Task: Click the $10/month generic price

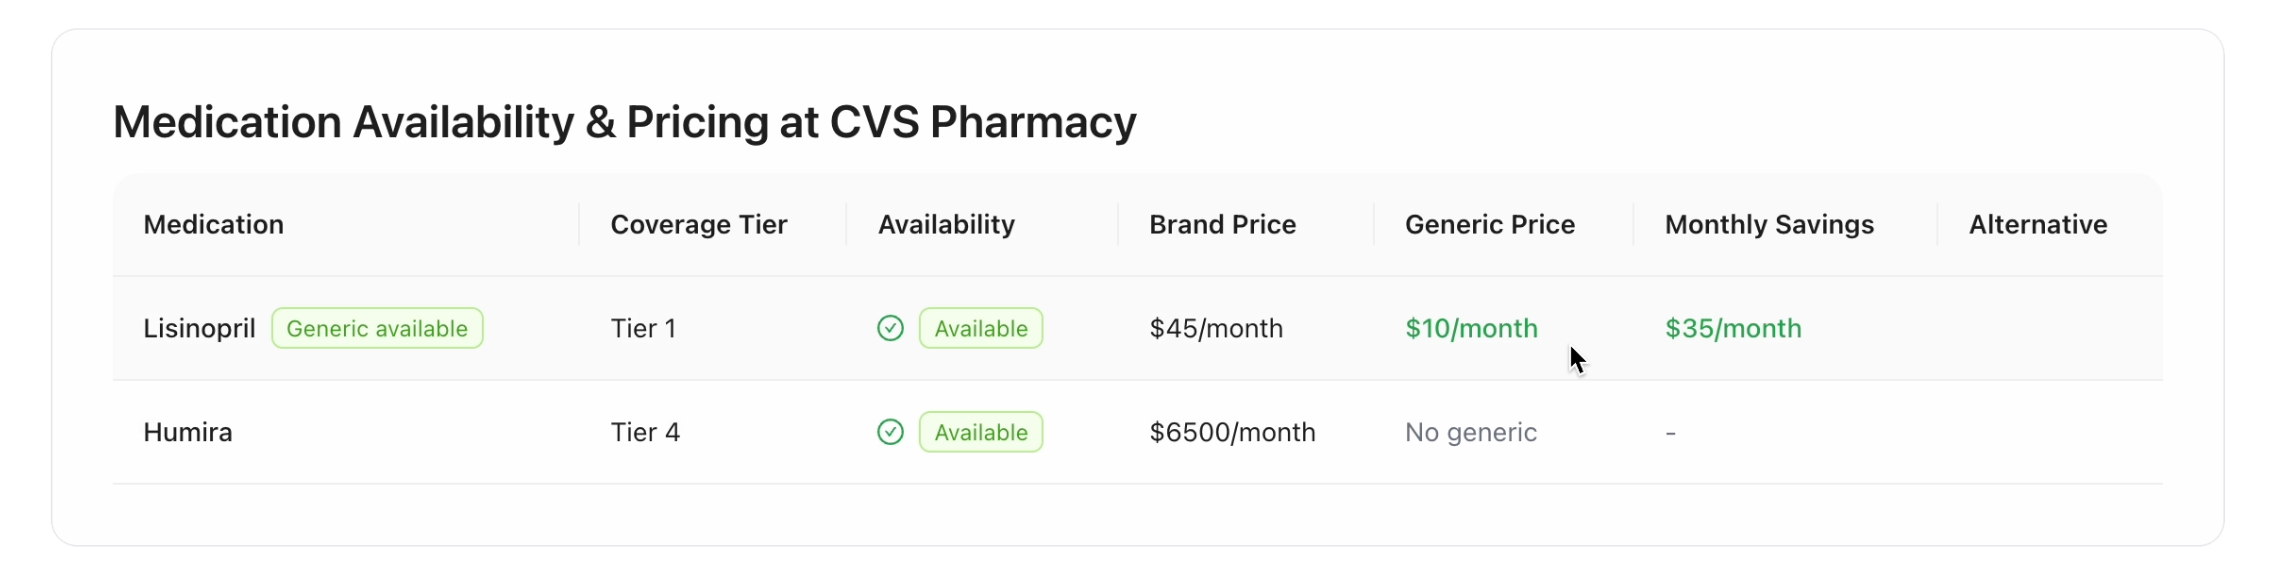Action: pyautogui.click(x=1471, y=328)
